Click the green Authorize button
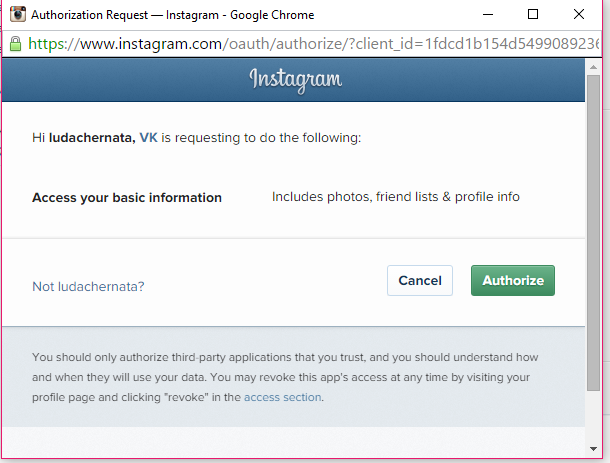Image resolution: width=610 pixels, height=463 pixels. coord(513,281)
